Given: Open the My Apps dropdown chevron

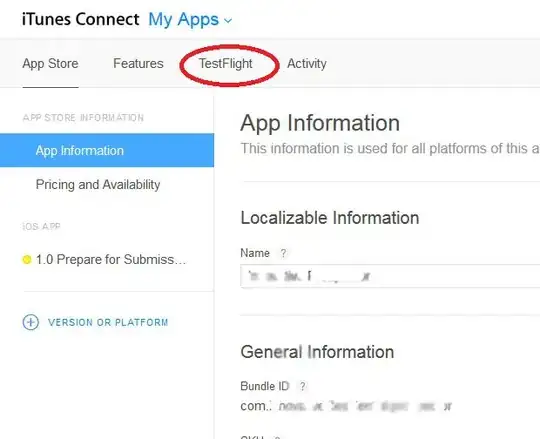Looking at the screenshot, I should (x=228, y=21).
